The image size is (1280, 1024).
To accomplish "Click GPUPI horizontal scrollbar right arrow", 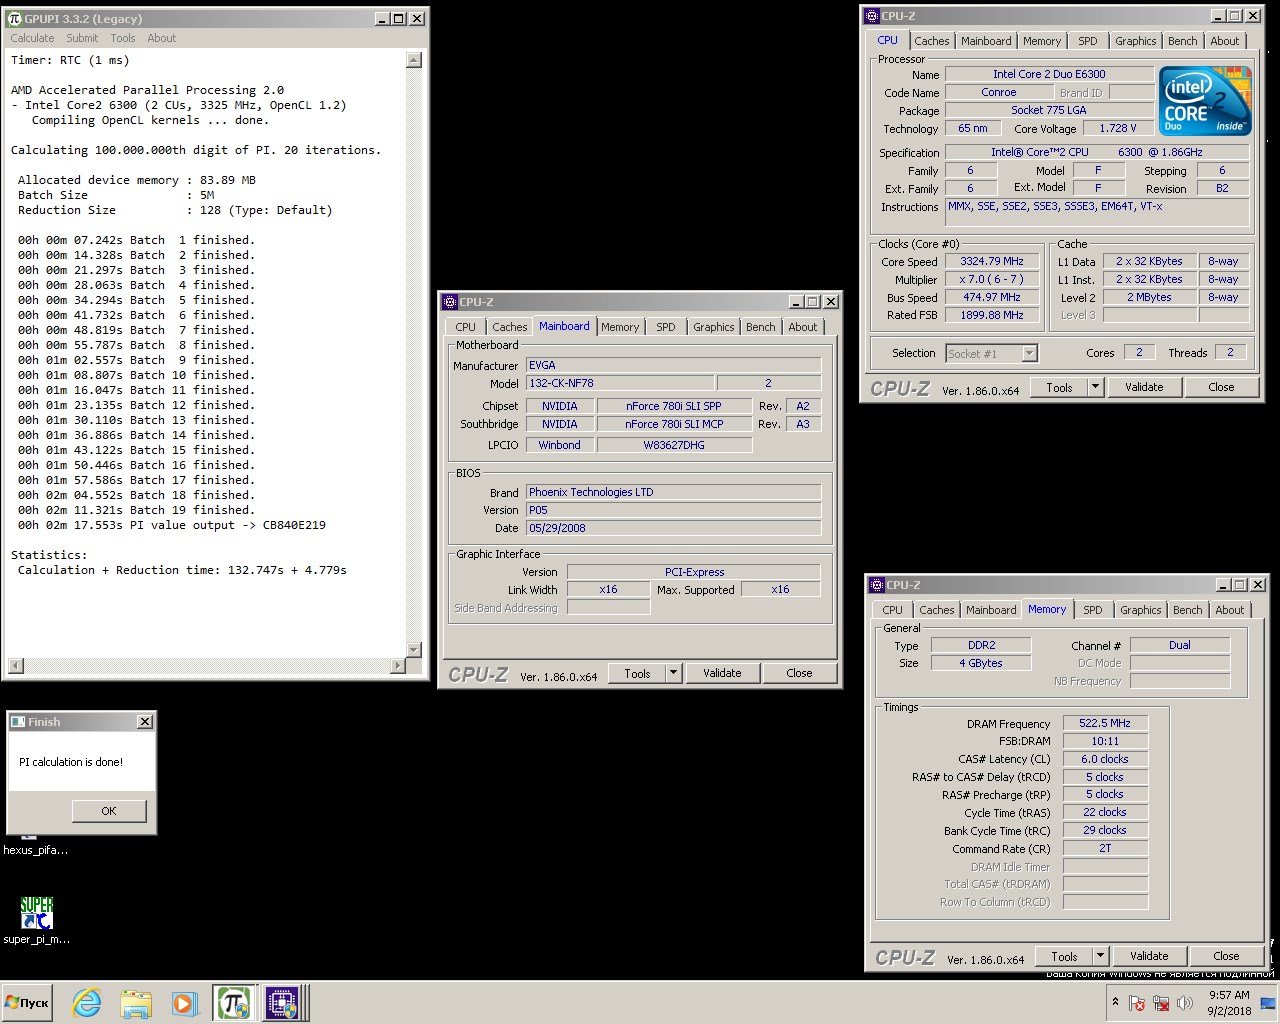I will tap(398, 665).
